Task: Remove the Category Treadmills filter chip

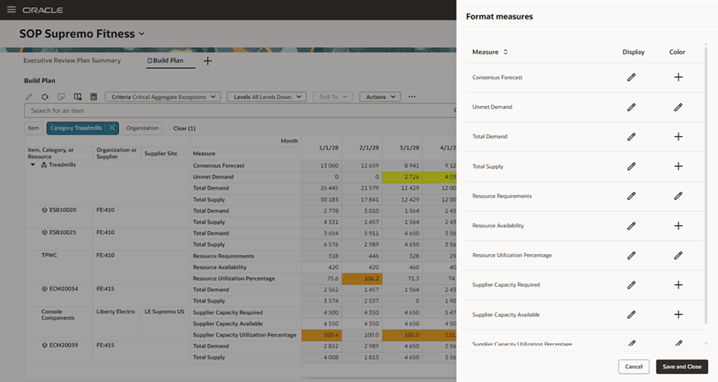Action: click(112, 128)
